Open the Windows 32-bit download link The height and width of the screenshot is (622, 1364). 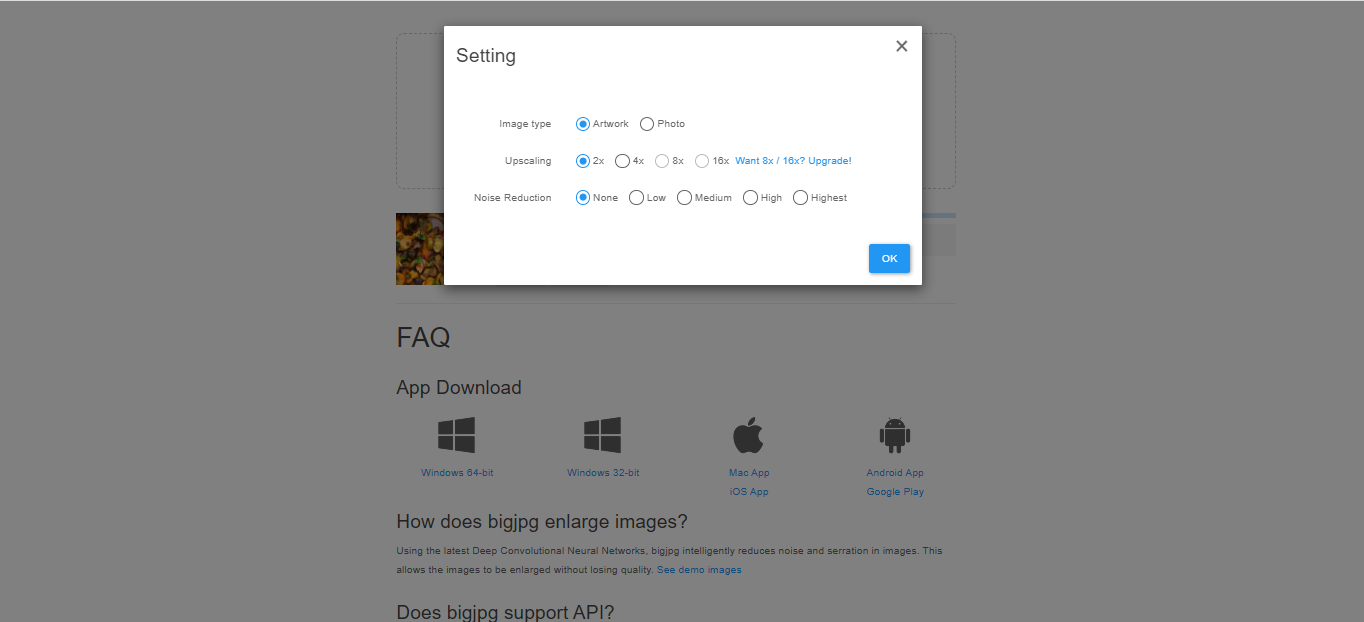(603, 473)
